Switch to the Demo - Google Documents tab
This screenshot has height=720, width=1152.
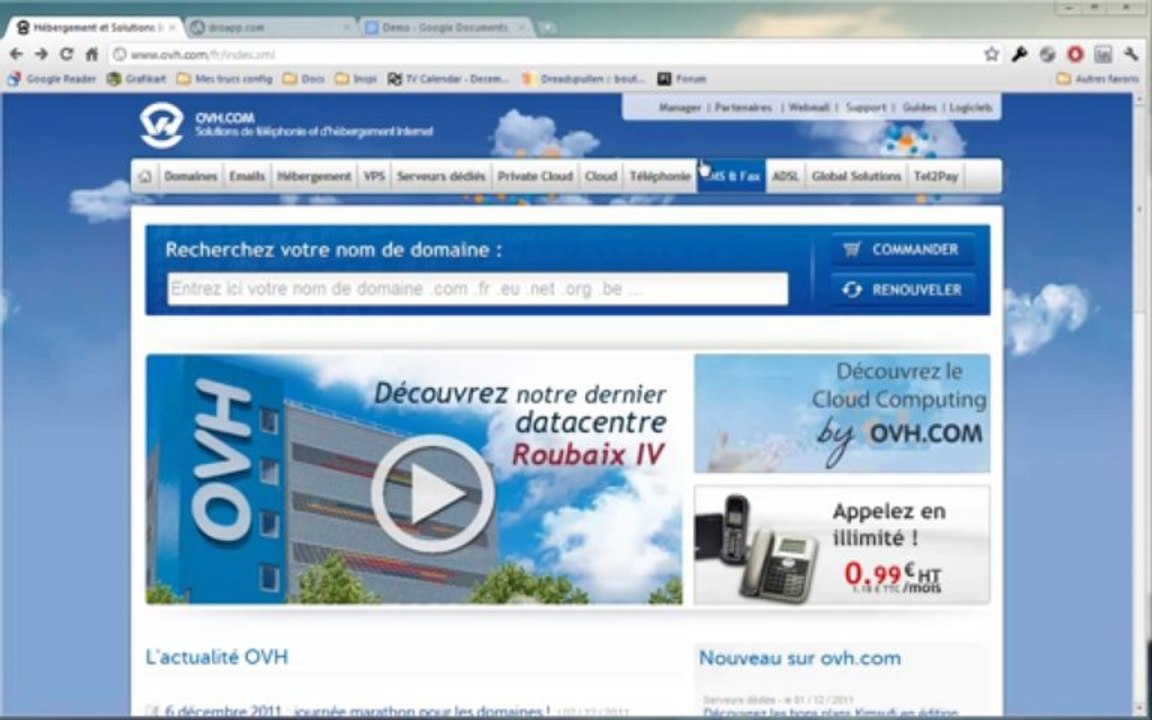click(445, 28)
